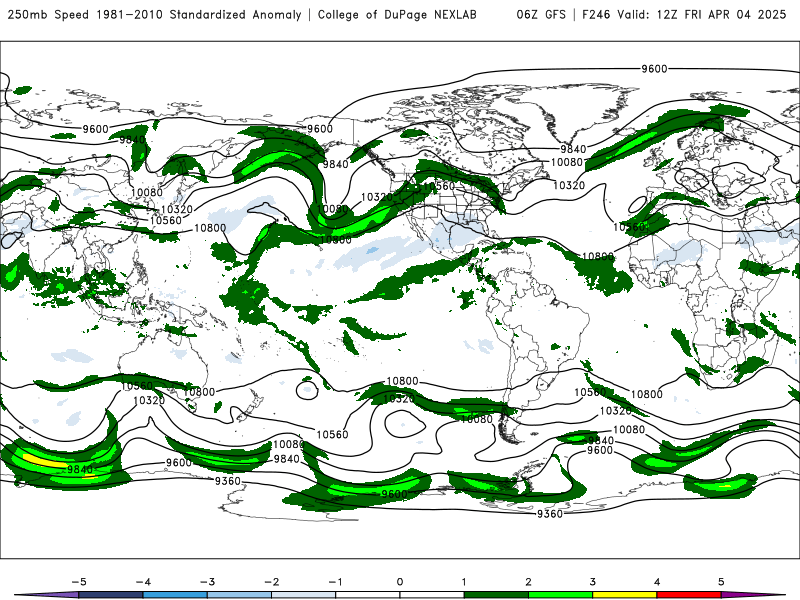Click the topmost '9600' contour label above Greenland
800x600 pixels.
coord(654,69)
